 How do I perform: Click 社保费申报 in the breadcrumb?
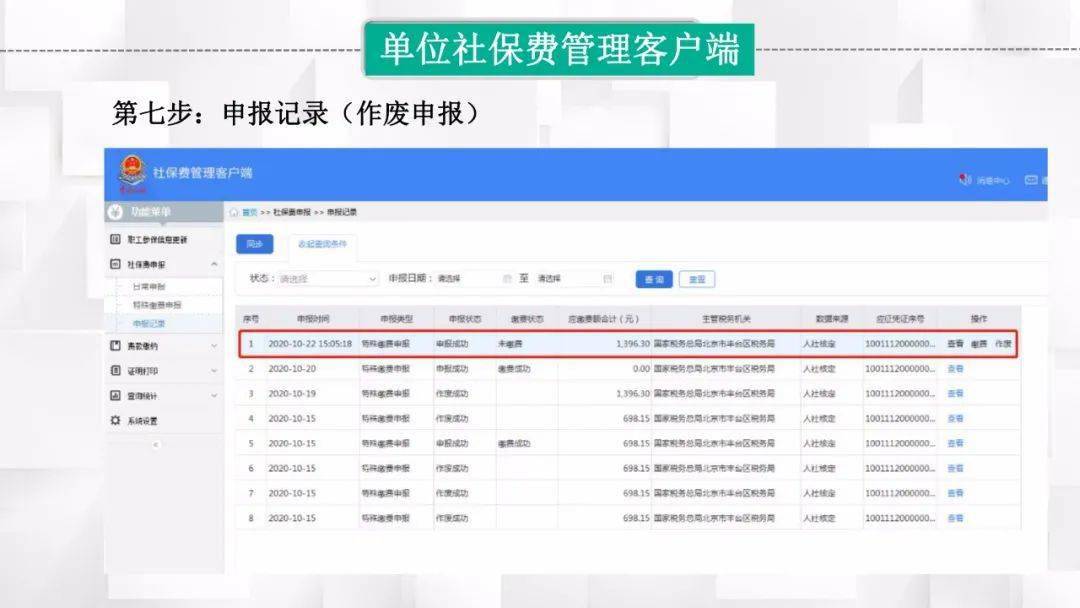coord(291,212)
